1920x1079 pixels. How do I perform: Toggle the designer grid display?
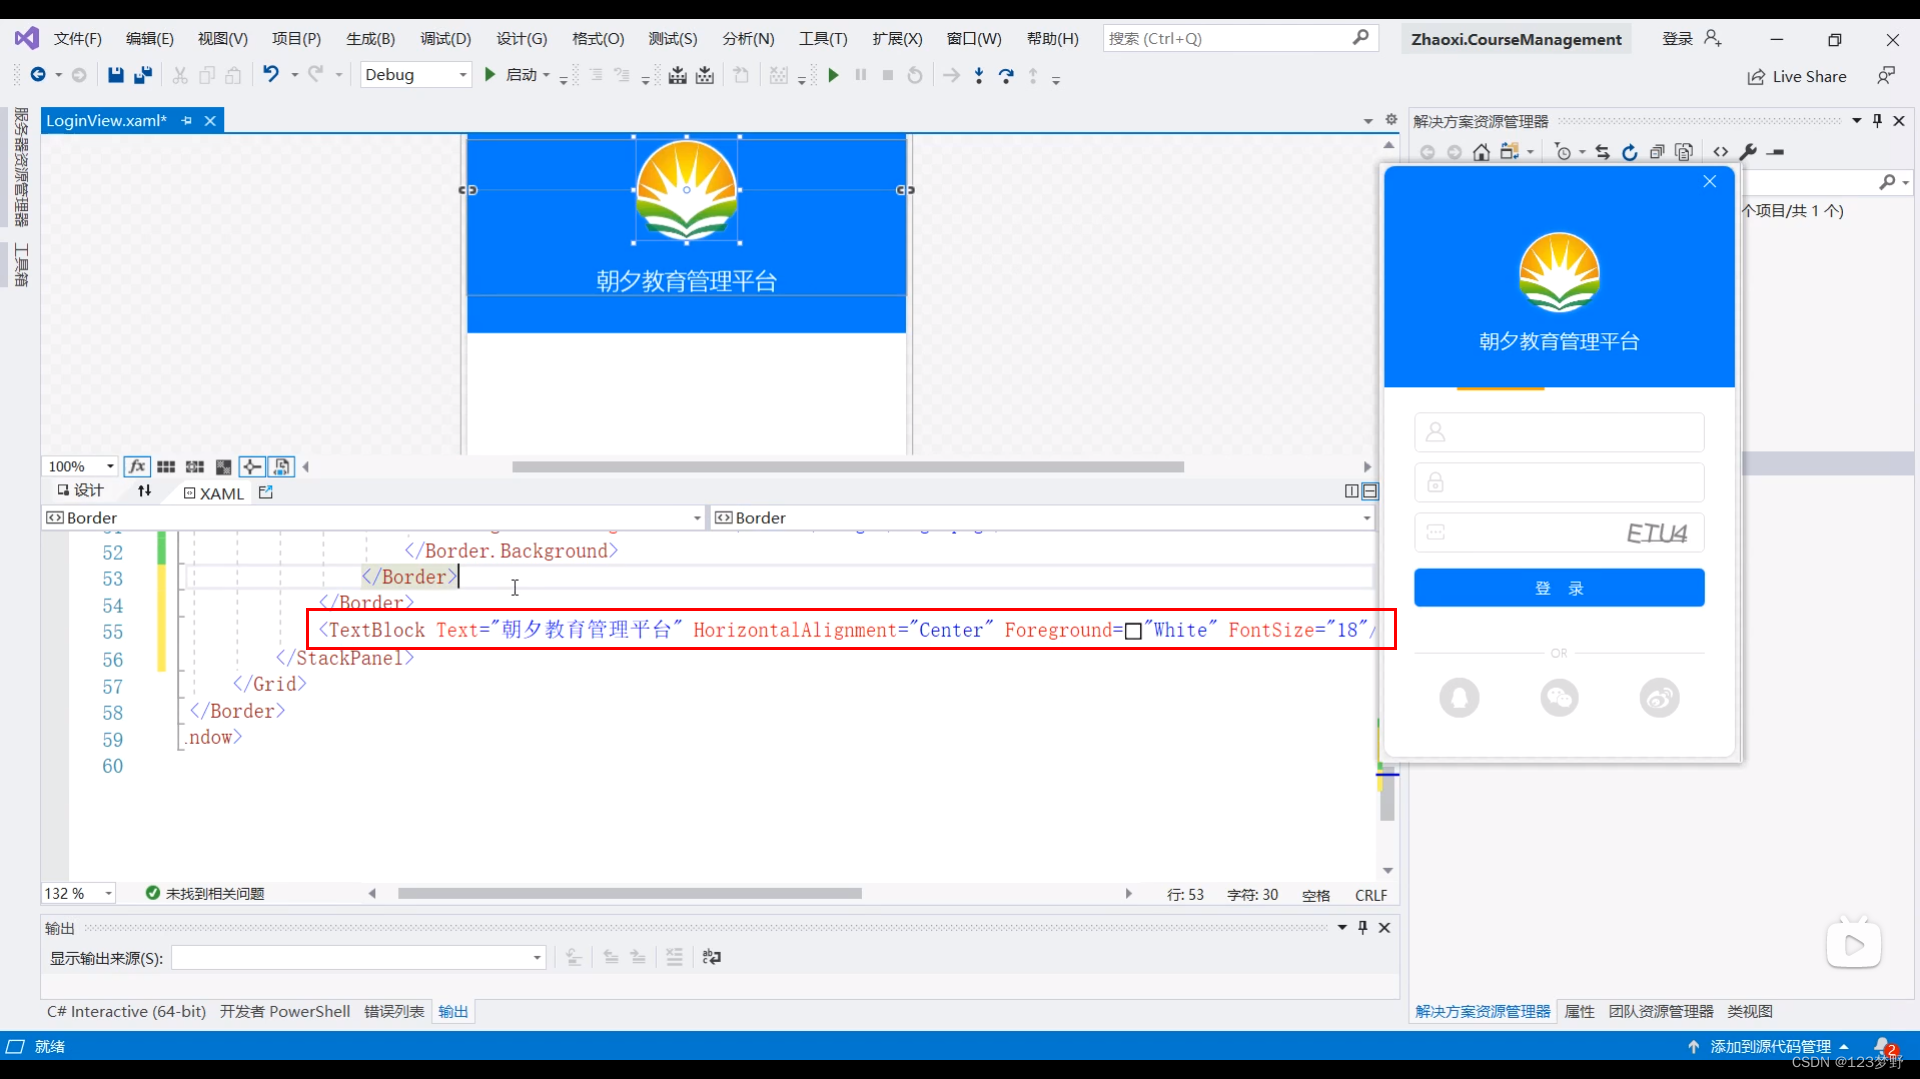tap(166, 467)
